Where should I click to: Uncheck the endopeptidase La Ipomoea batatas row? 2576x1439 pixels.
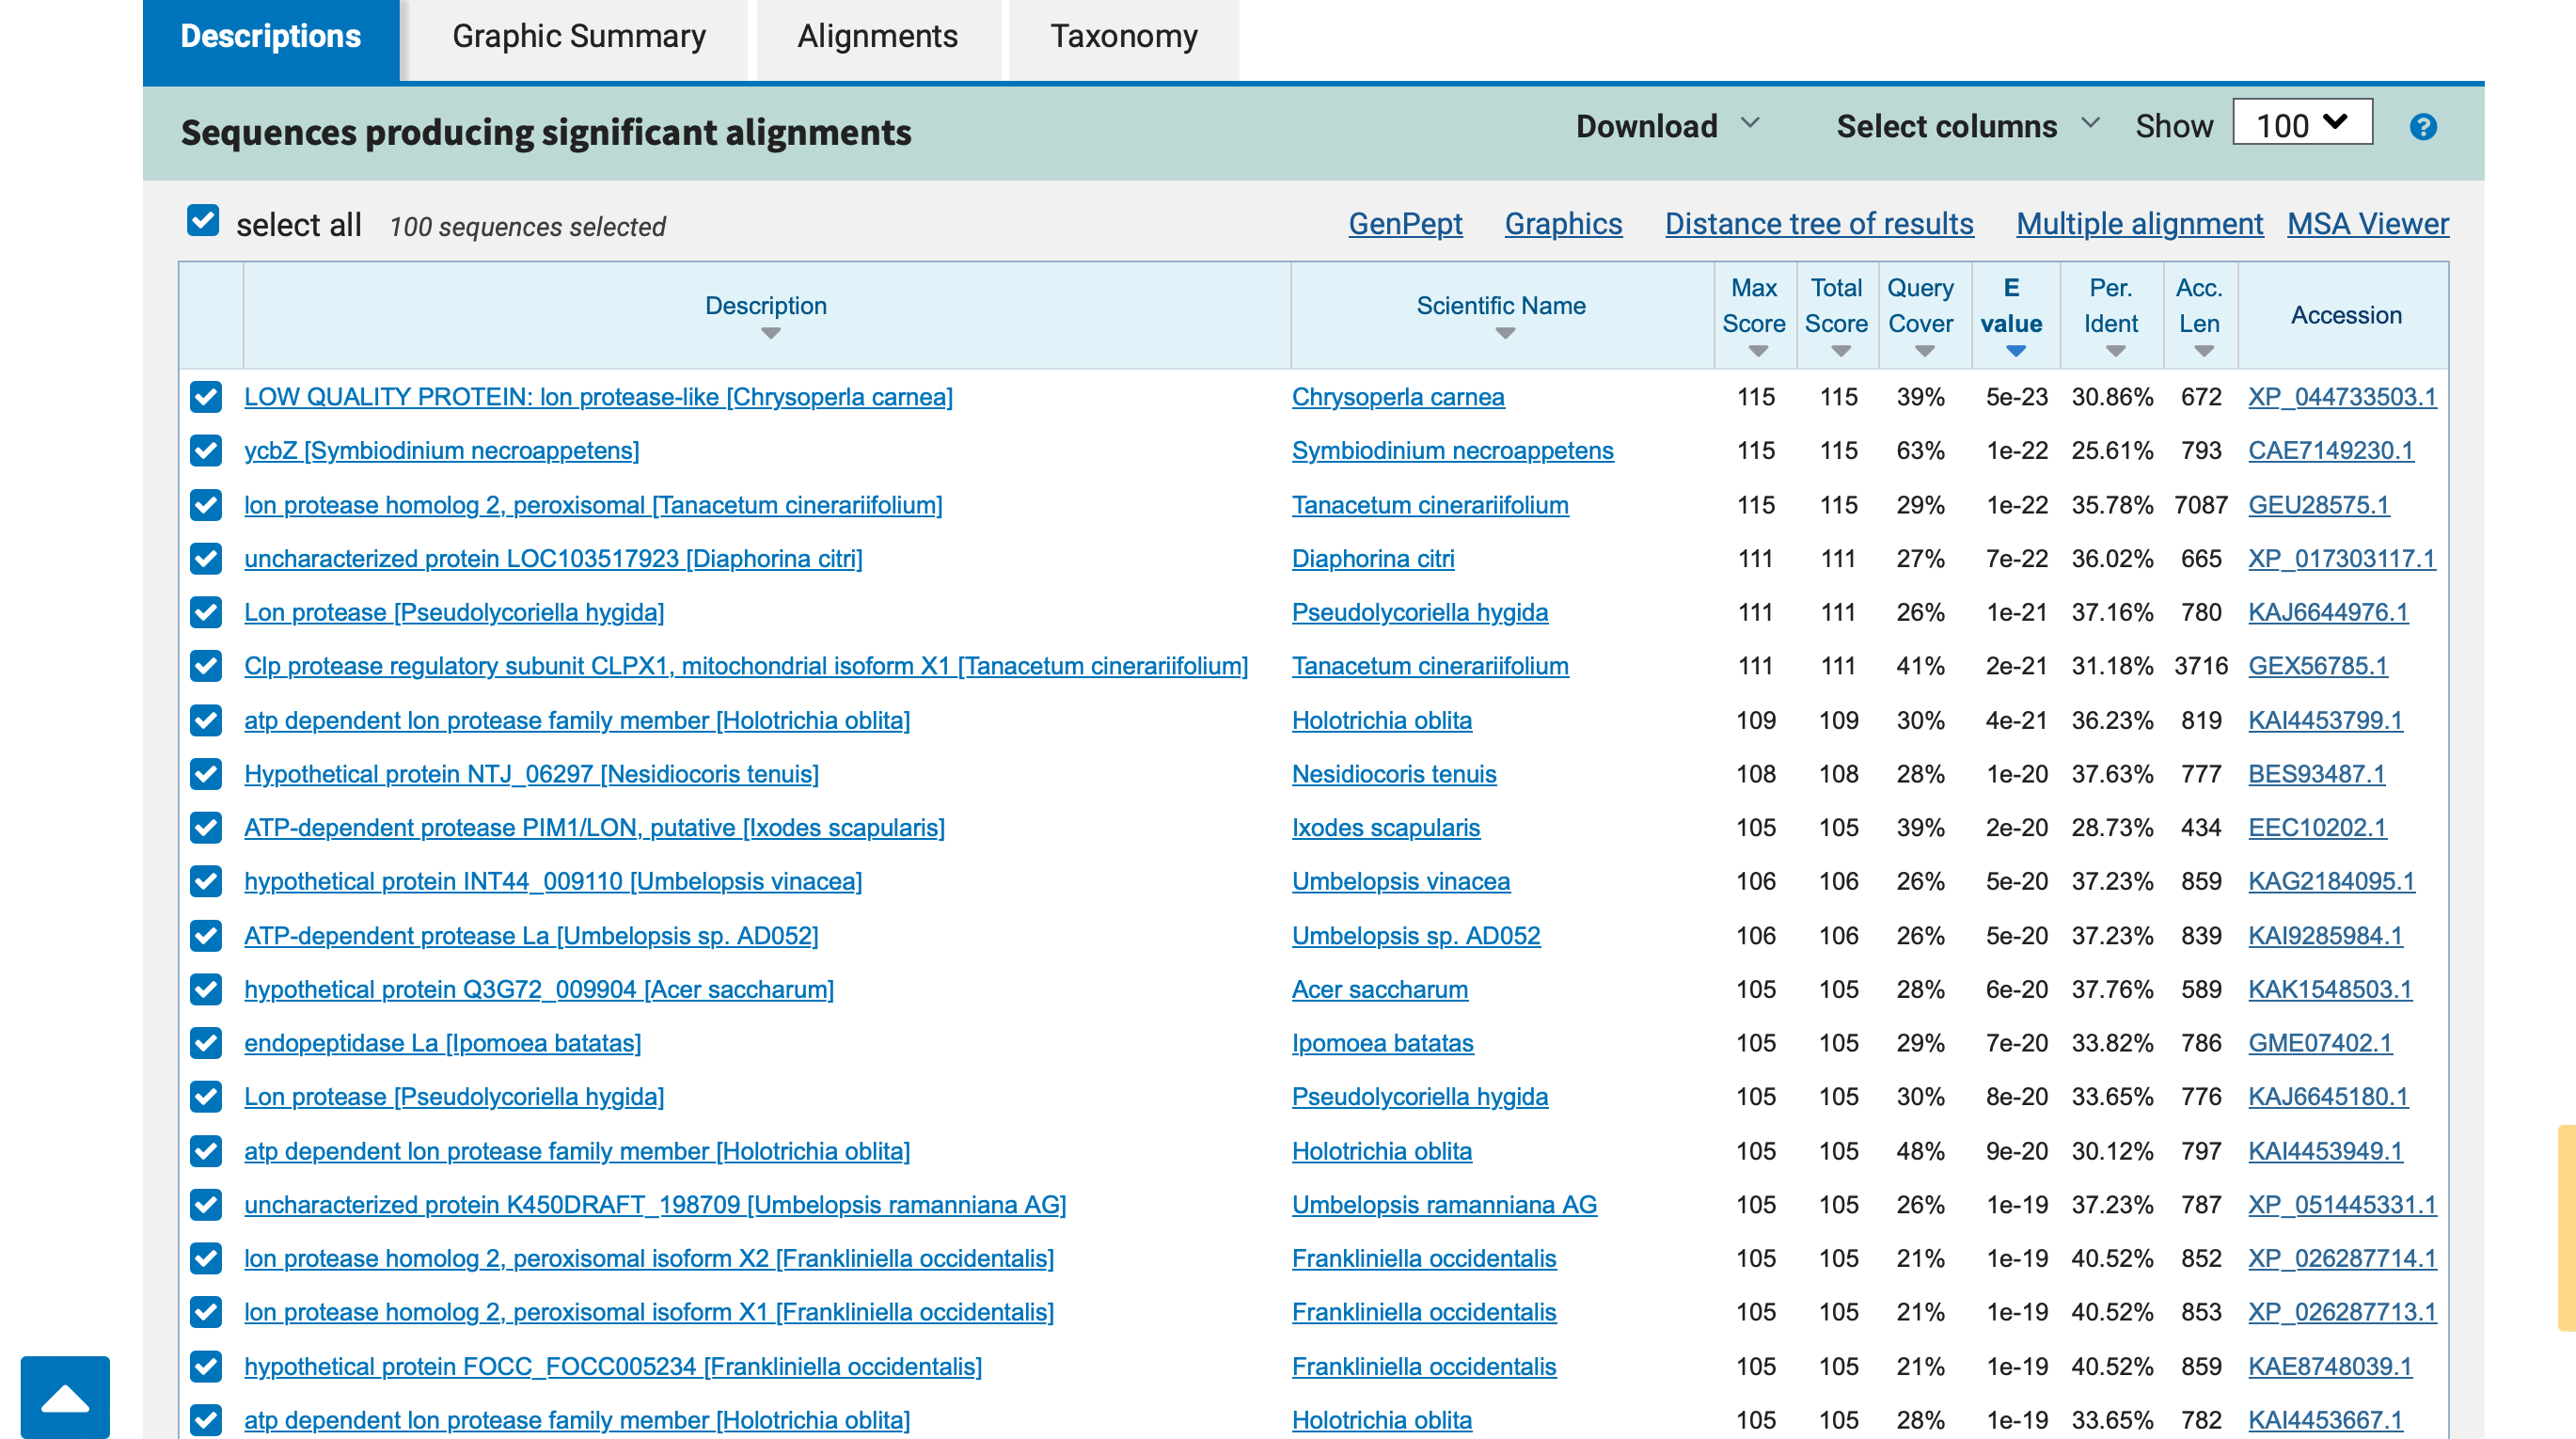[x=206, y=1043]
